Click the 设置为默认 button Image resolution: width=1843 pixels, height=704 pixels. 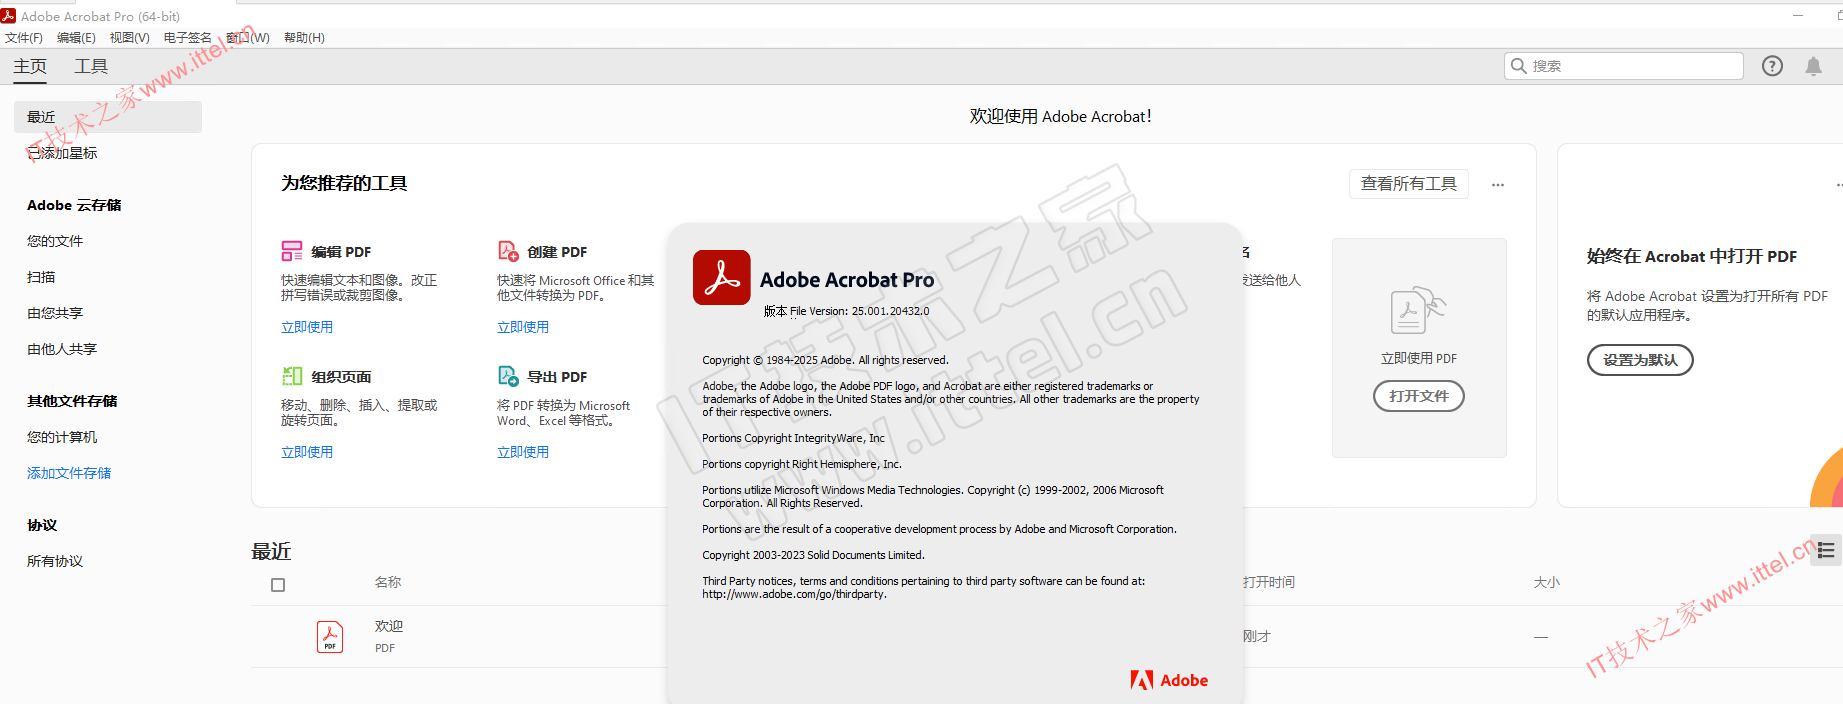1640,360
